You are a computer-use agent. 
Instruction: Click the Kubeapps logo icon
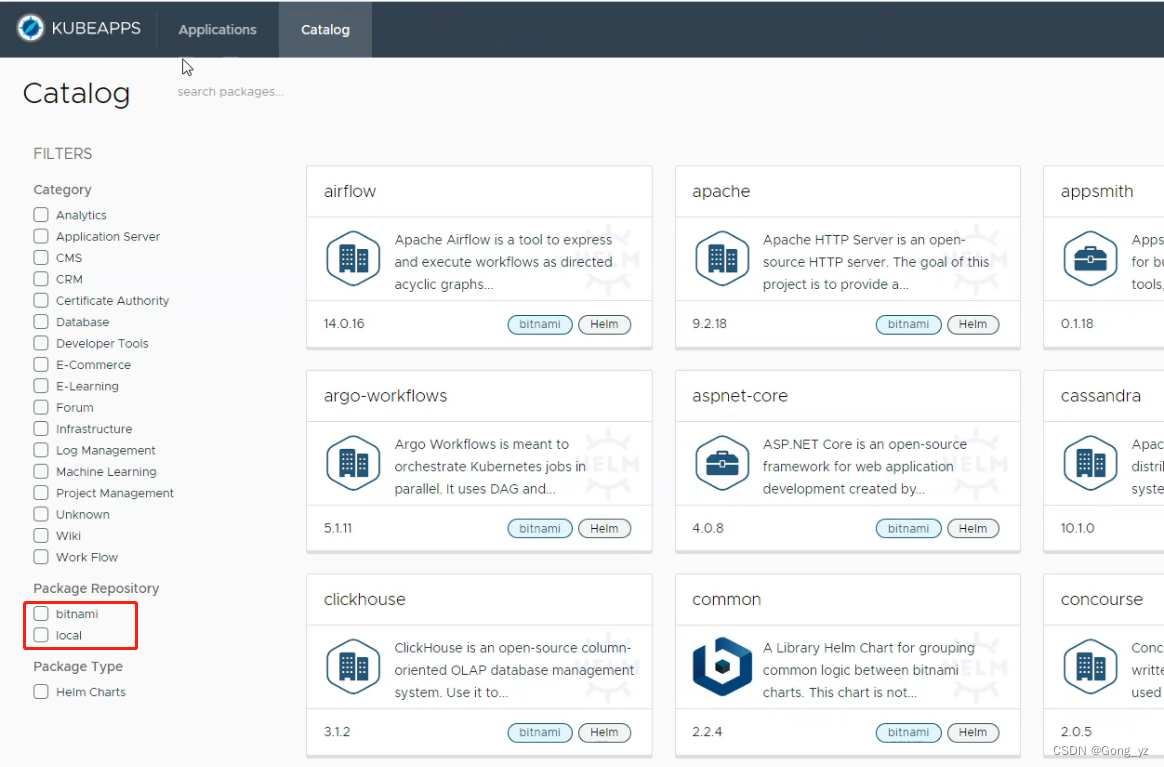[x=31, y=28]
